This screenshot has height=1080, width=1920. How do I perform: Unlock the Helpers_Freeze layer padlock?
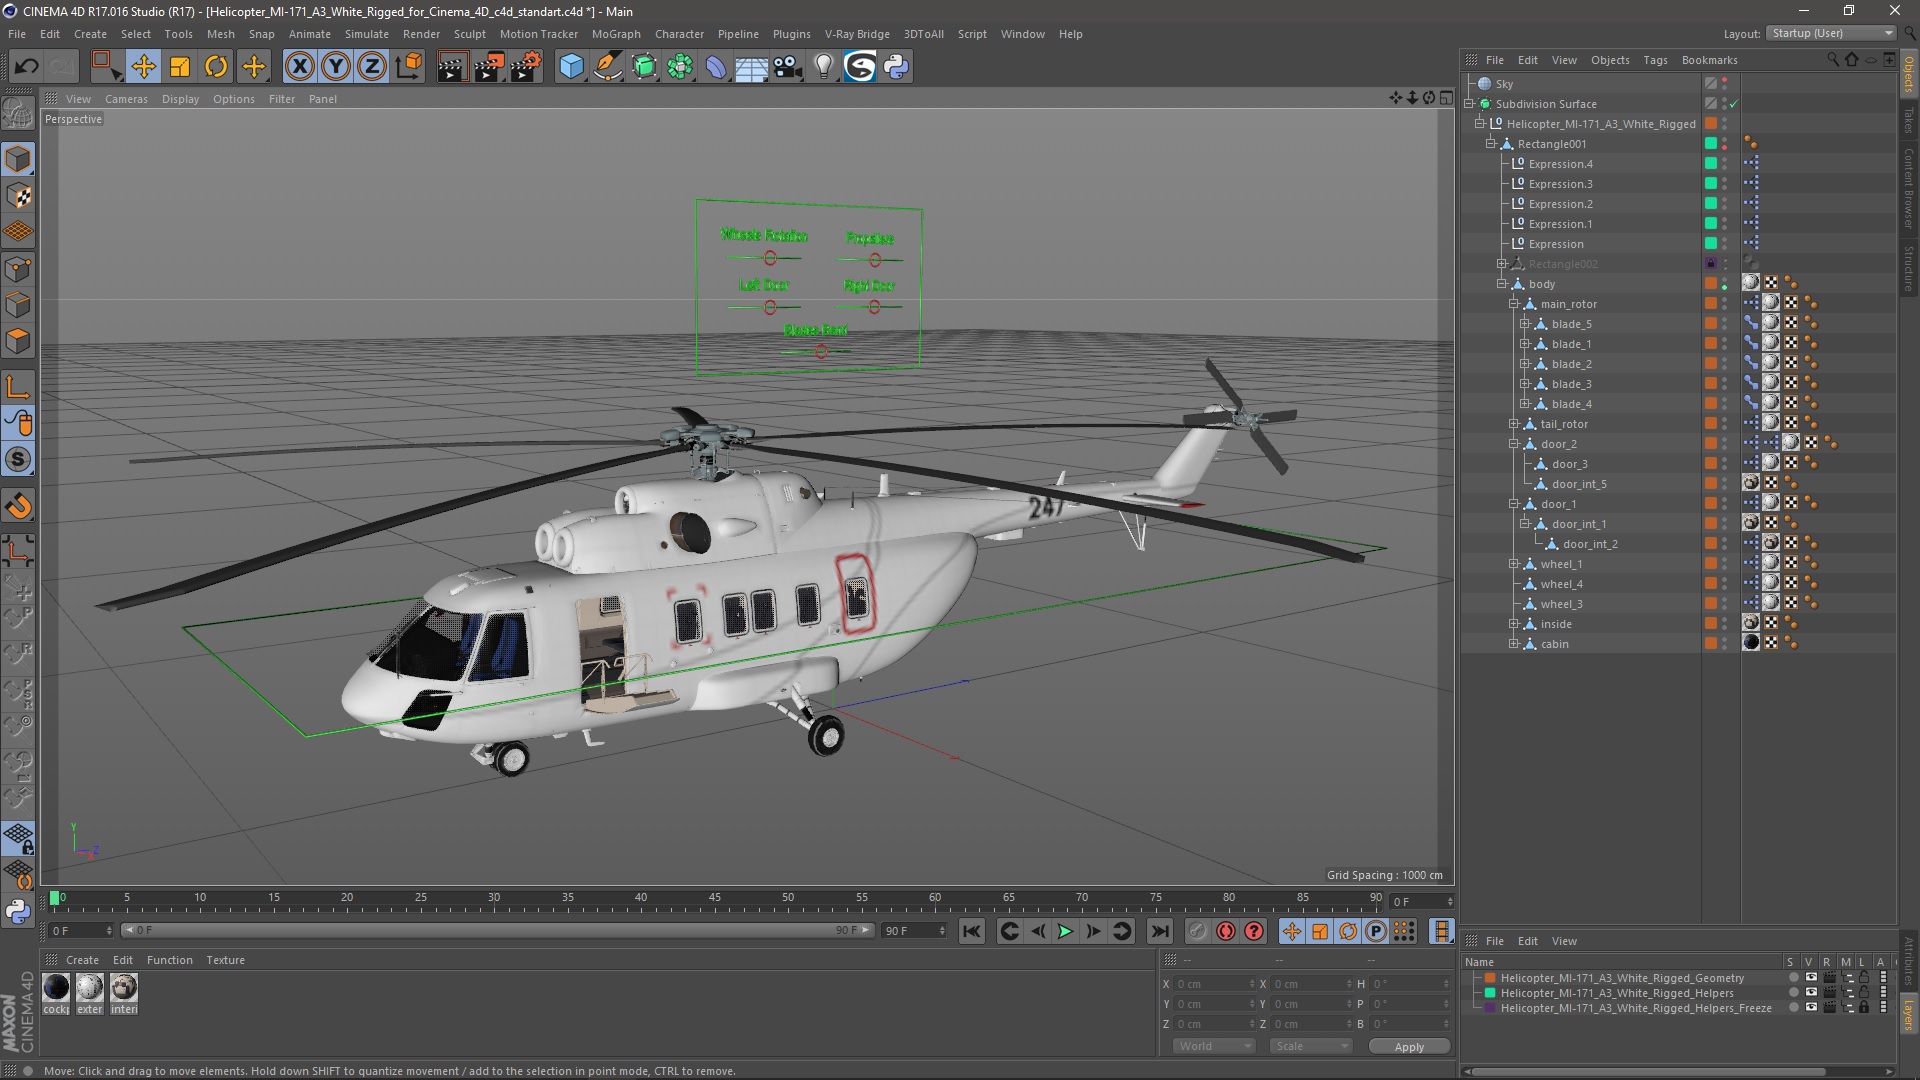1865,1008
